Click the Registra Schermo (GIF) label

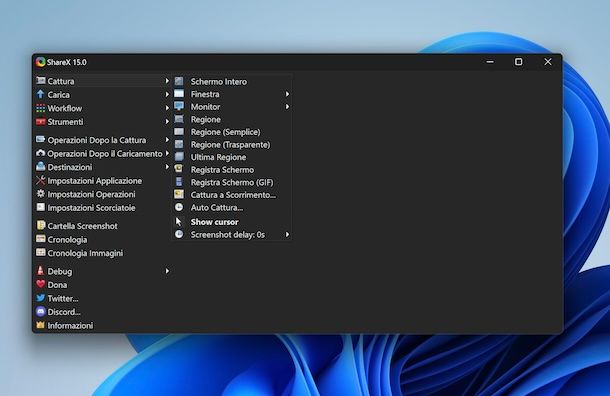[x=232, y=182]
